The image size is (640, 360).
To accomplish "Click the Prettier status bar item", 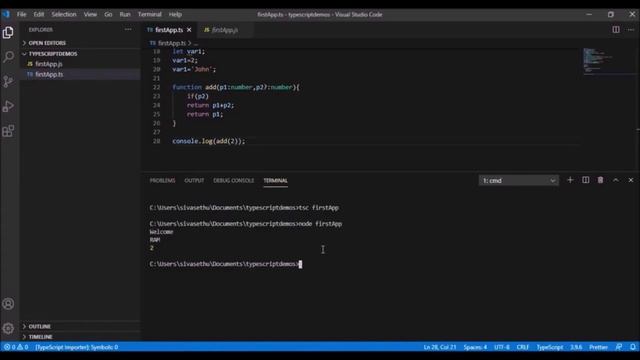I will [x=598, y=347].
